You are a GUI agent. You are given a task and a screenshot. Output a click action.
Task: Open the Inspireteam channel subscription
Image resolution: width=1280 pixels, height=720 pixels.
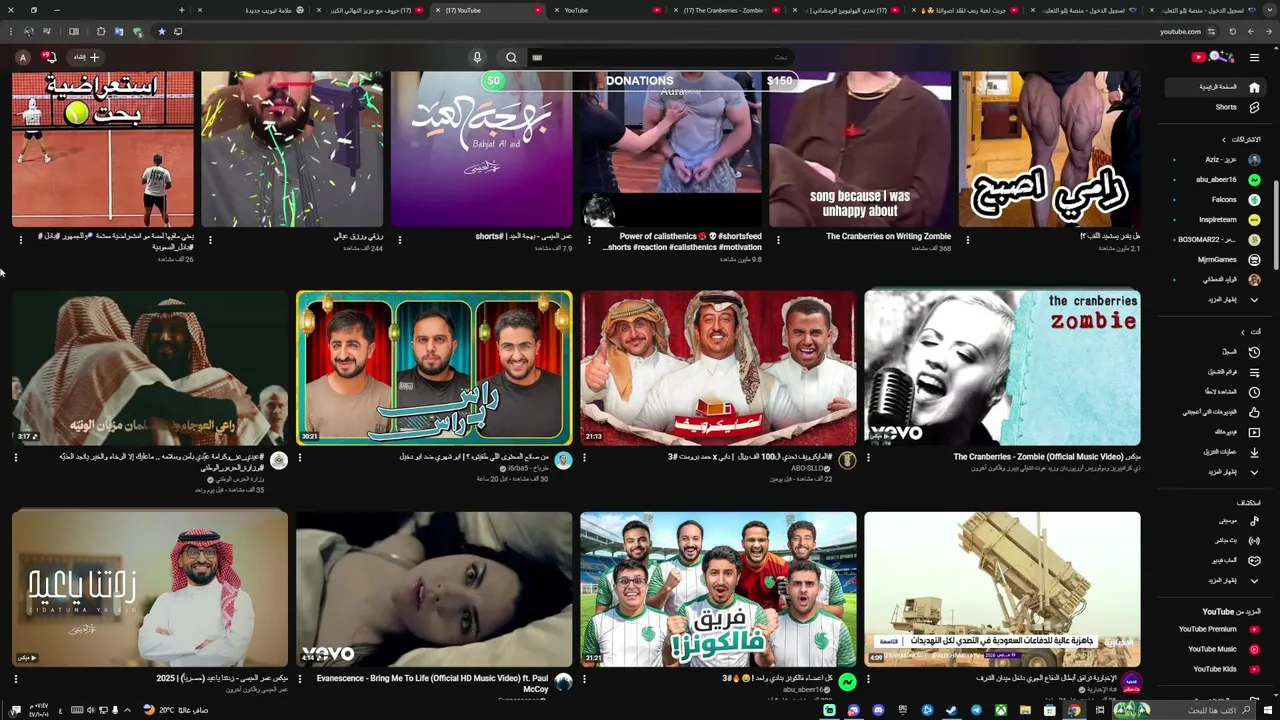point(1216,219)
